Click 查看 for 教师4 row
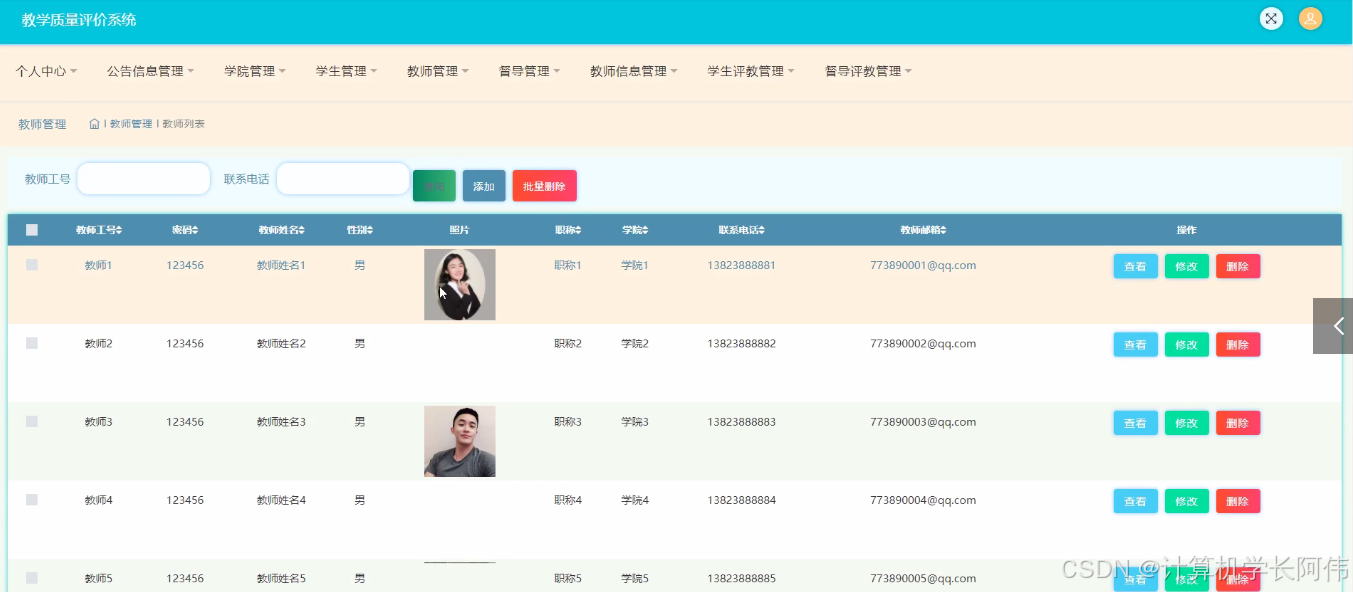1353x592 pixels. 1136,501
